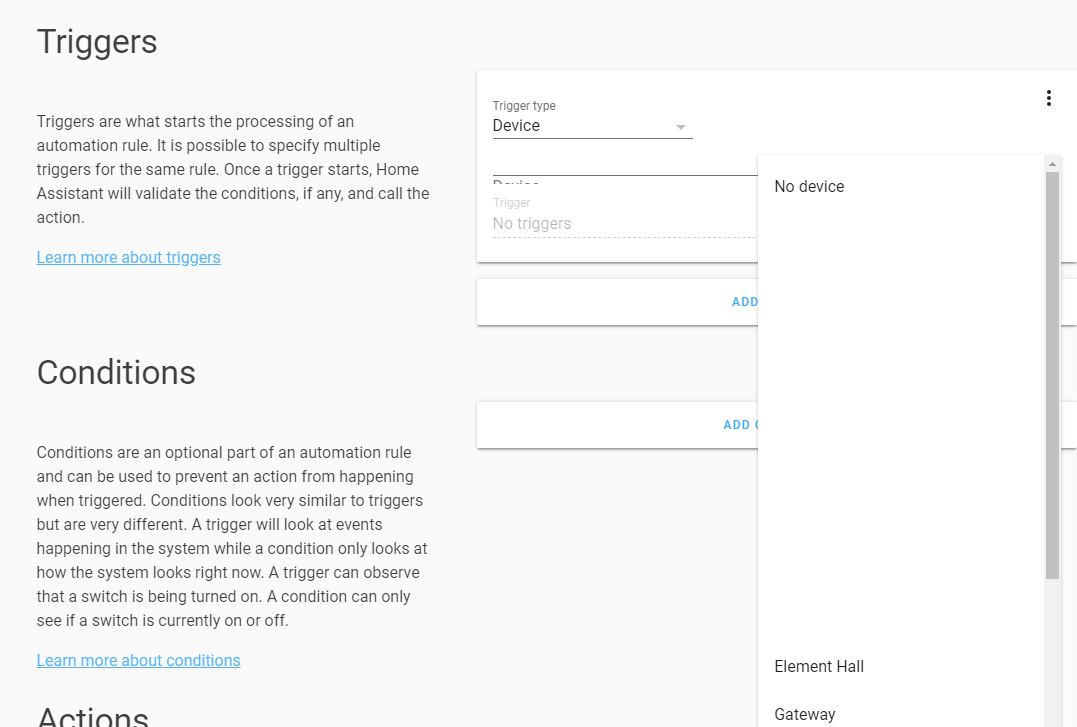Click the Trigger type dropdown arrow
Image resolution: width=1077 pixels, height=727 pixels.
point(681,127)
